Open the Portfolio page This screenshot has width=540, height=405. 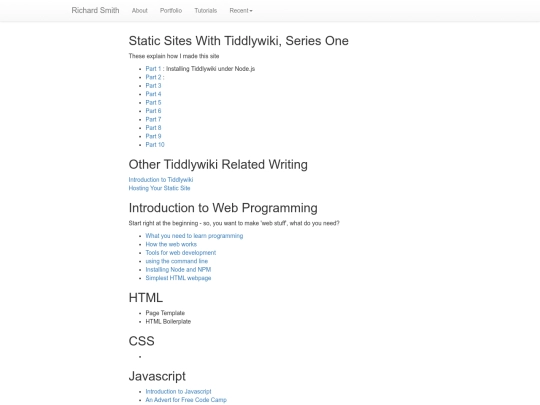coord(171,11)
